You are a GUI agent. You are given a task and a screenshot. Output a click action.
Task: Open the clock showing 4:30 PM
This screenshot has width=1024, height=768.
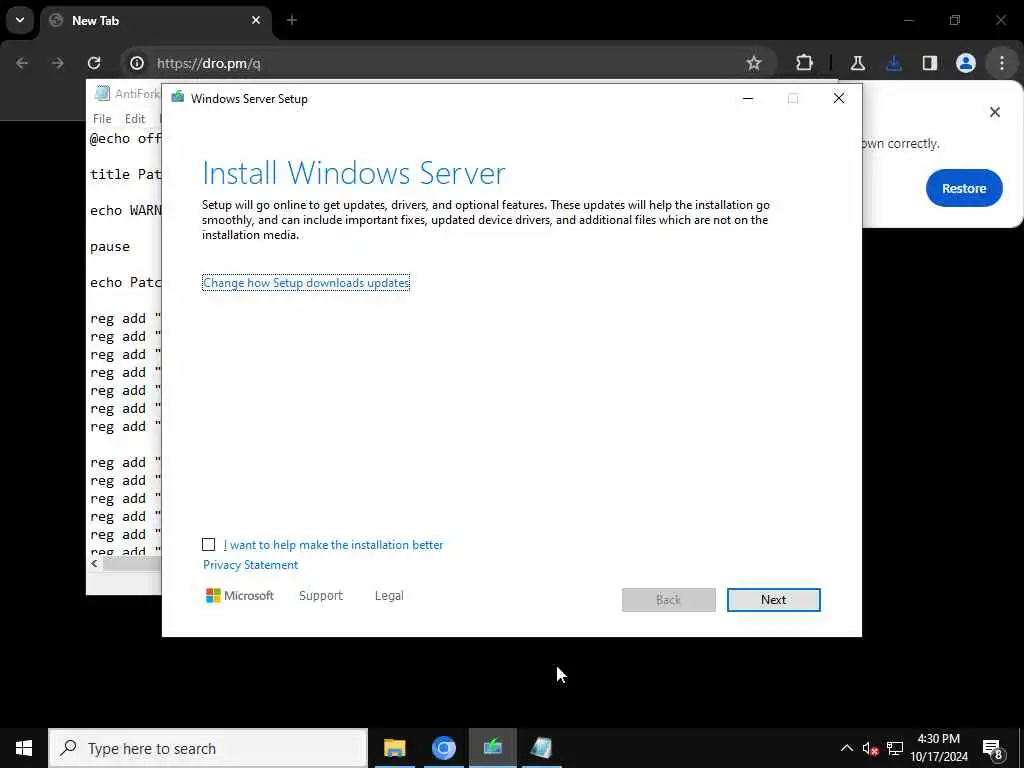(x=939, y=748)
